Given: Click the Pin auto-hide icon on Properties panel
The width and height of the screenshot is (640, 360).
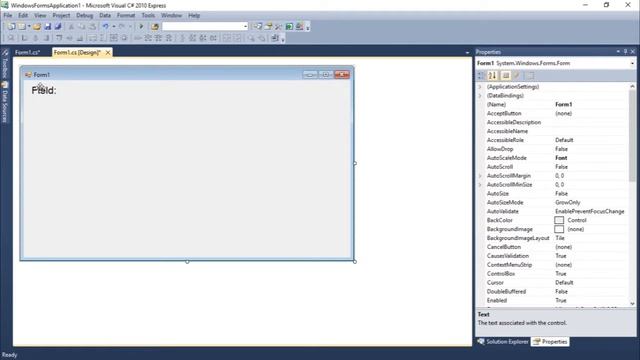Looking at the screenshot, I should [x=625, y=52].
